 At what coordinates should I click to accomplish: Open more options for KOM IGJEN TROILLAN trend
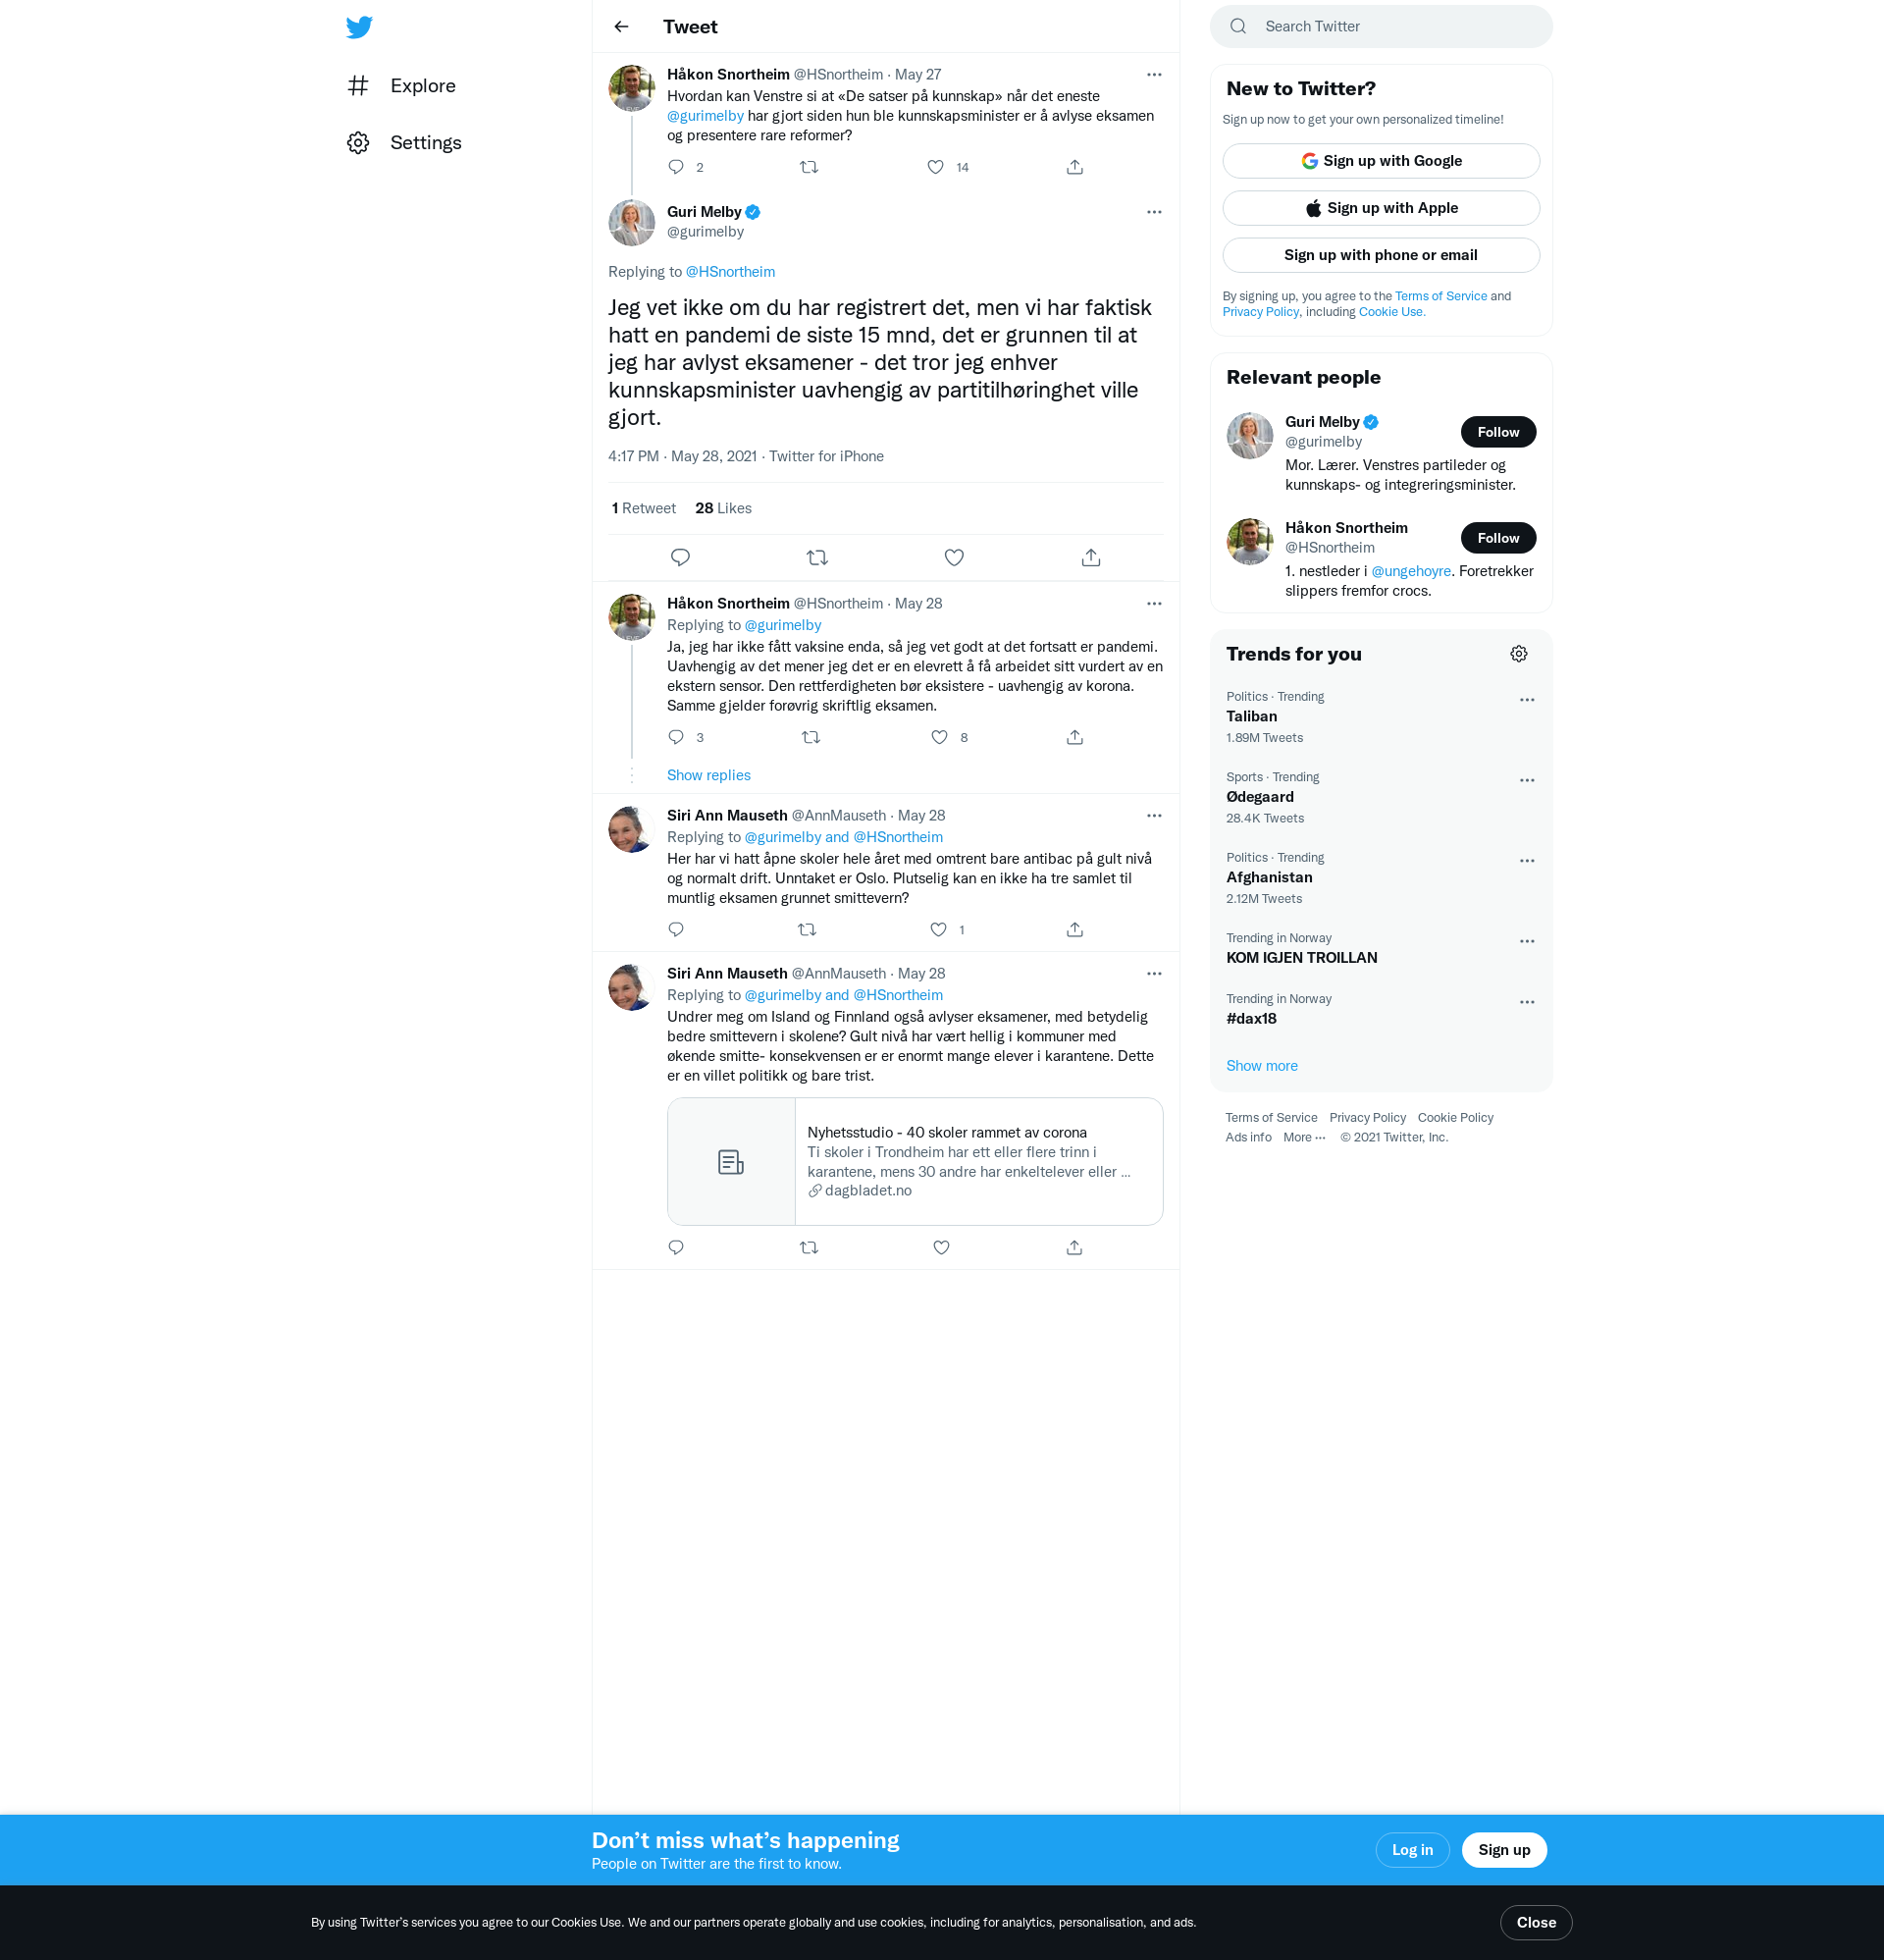(1527, 942)
